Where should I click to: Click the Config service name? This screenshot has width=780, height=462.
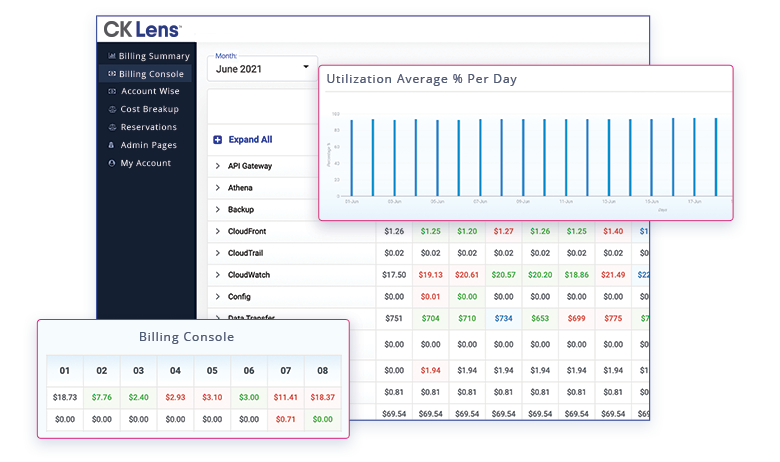tap(239, 296)
